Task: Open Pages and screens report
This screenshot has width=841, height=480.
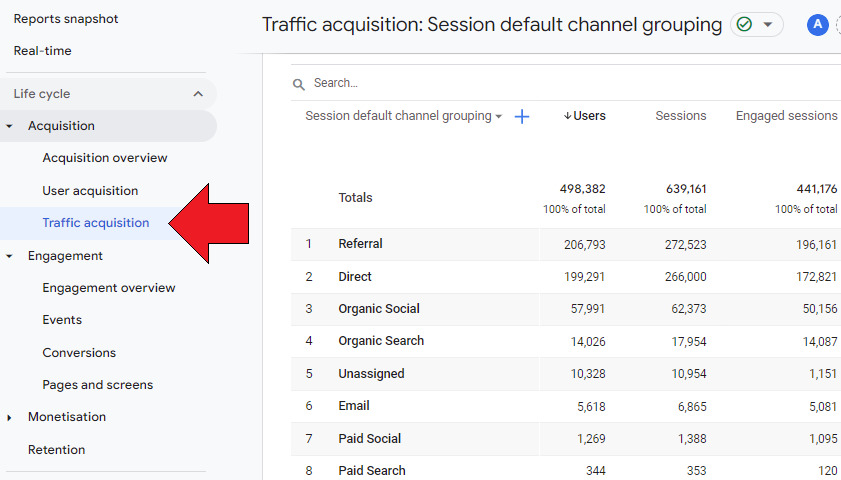Action: (98, 385)
